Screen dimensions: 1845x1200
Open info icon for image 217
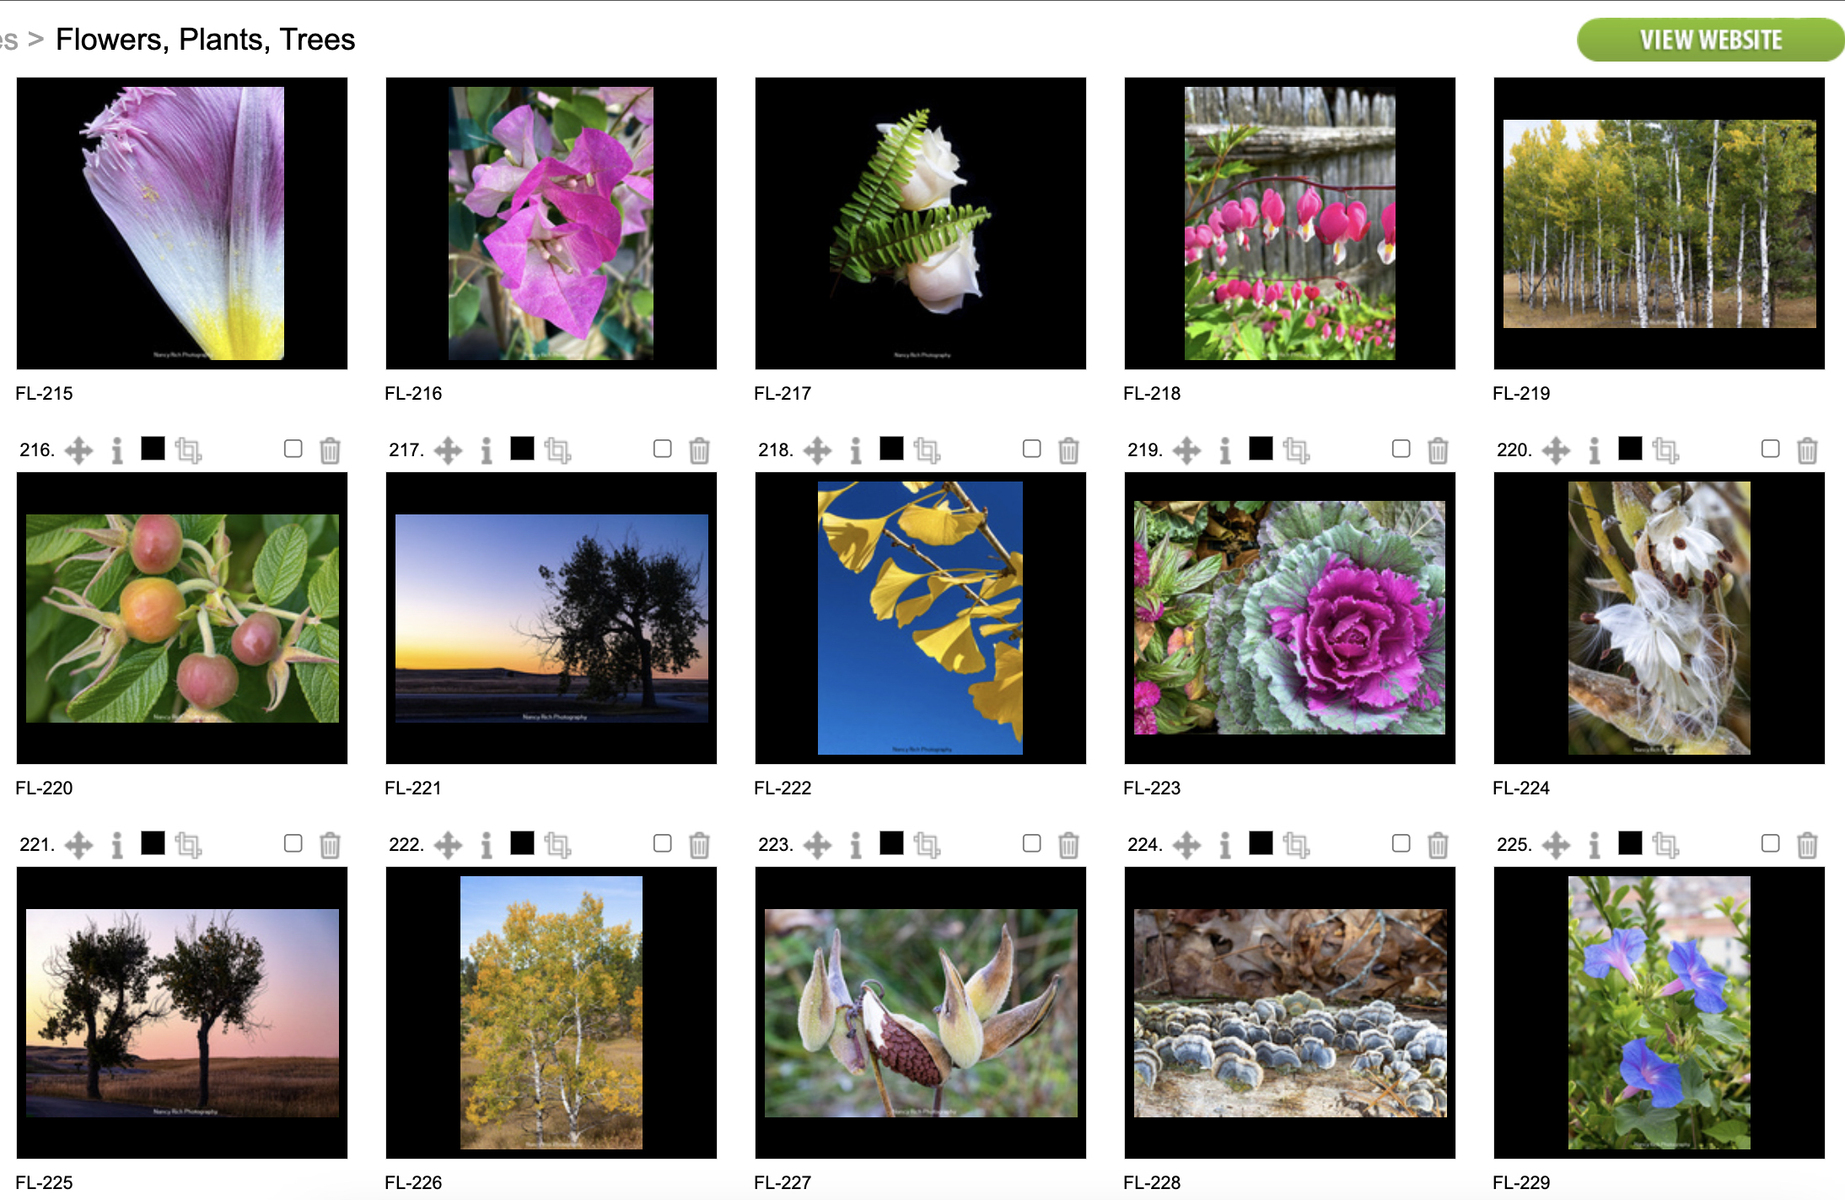point(486,451)
